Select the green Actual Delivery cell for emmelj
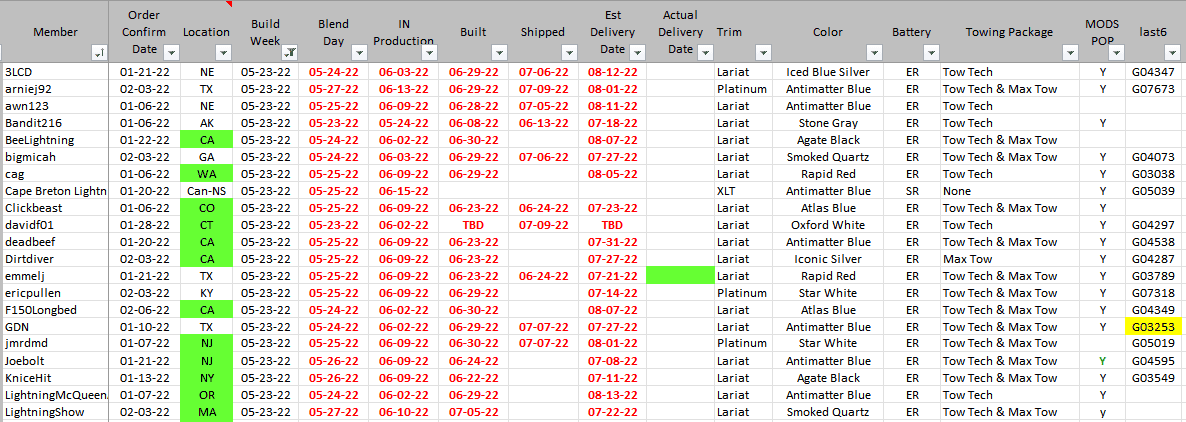 click(x=680, y=276)
